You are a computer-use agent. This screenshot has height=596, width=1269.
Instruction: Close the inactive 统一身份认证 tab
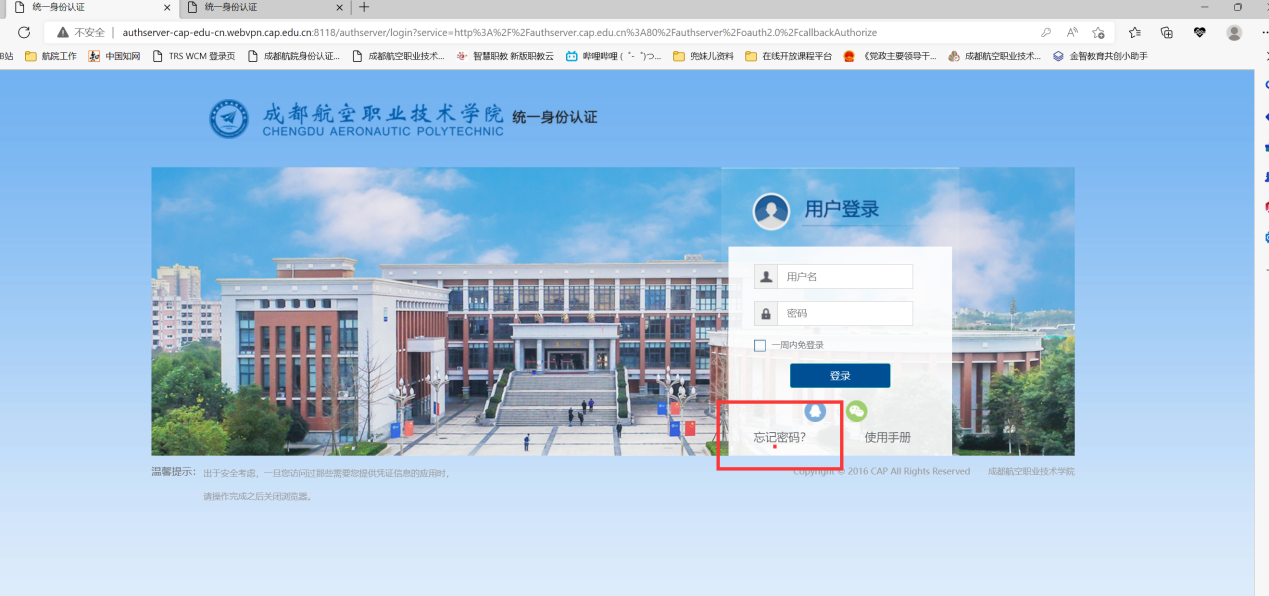[x=340, y=7]
